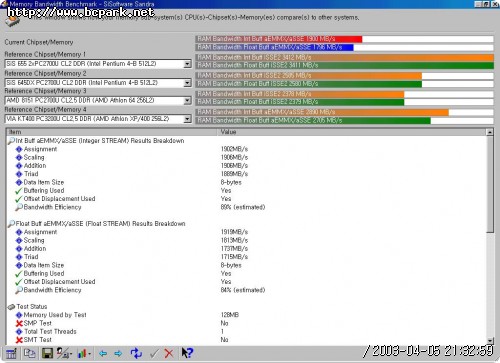Cancel with the red X toolbar icon
The image size is (500, 363).
(169, 353)
